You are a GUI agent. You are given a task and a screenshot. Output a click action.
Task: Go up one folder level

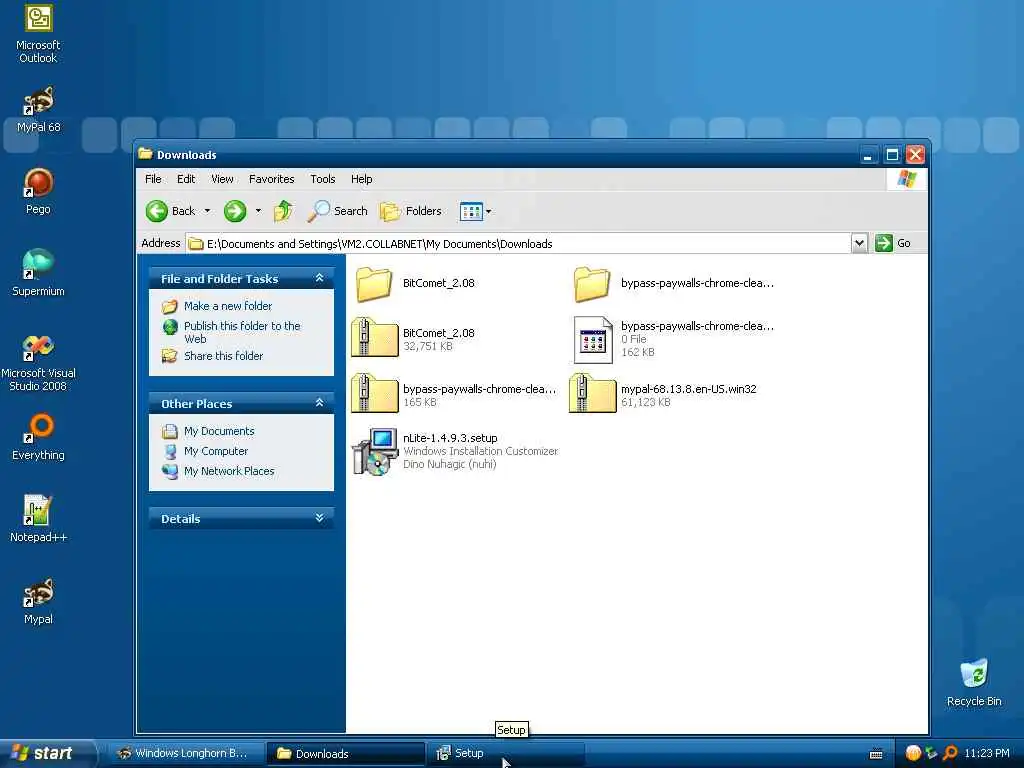283,211
